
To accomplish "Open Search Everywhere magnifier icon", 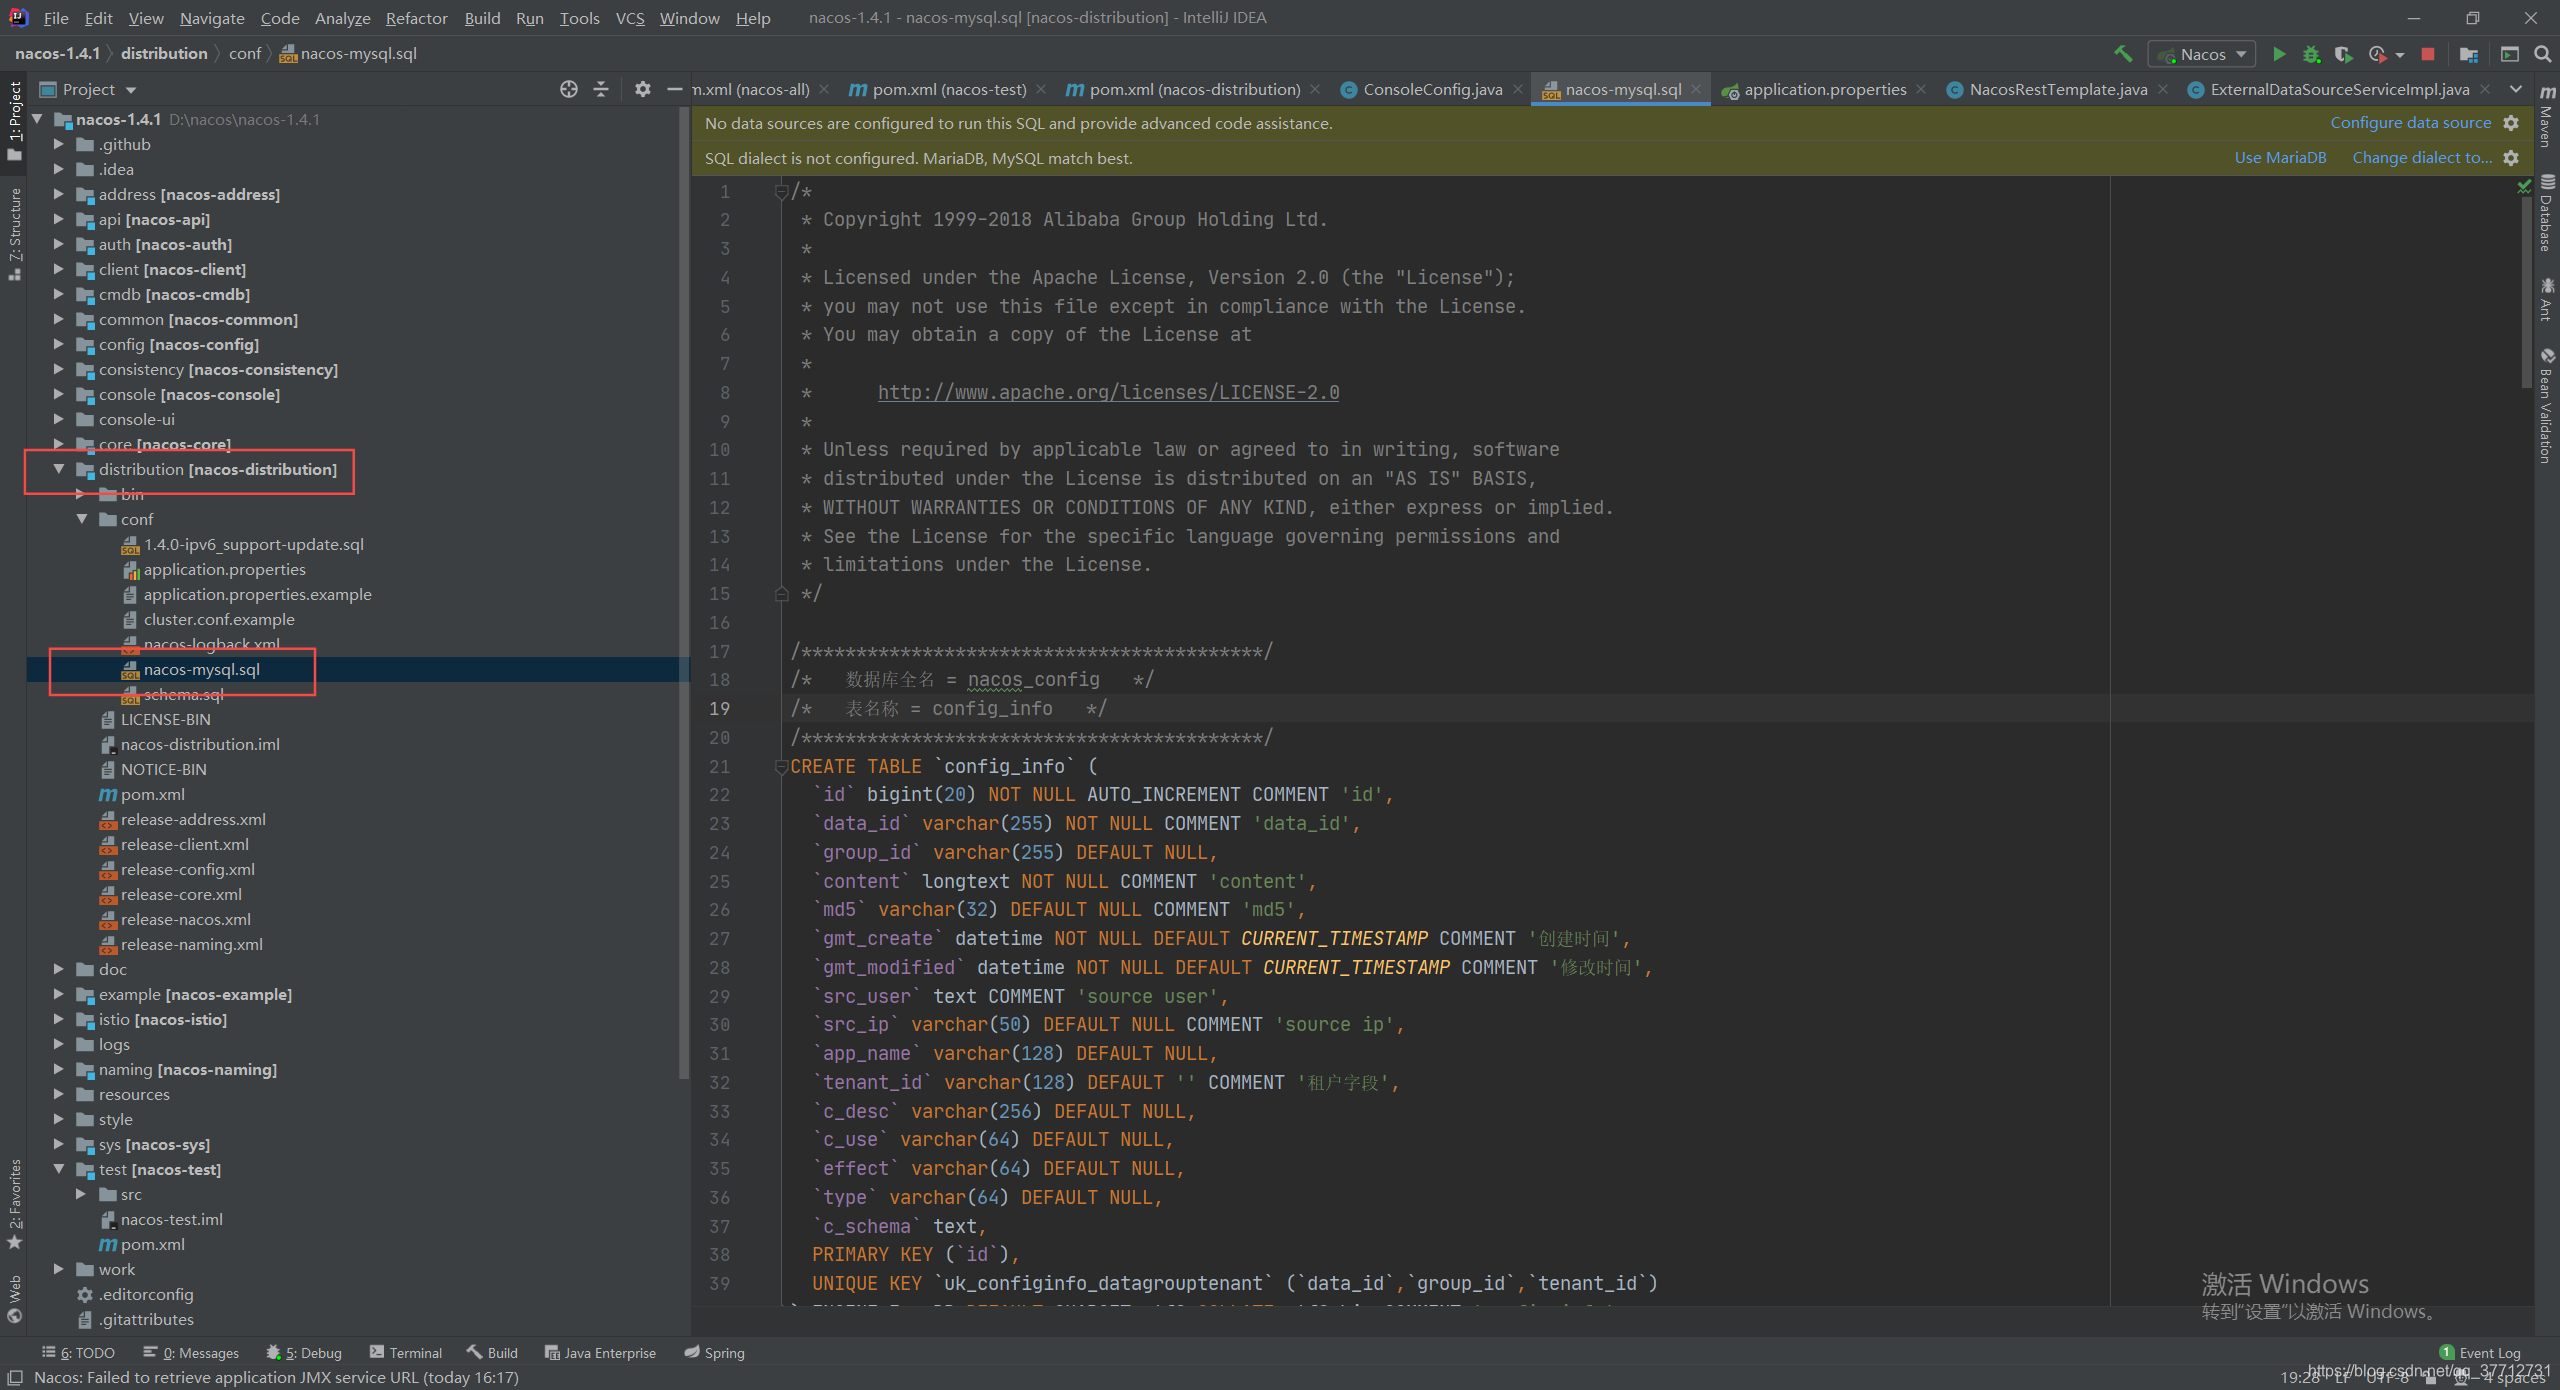I will [x=2543, y=54].
